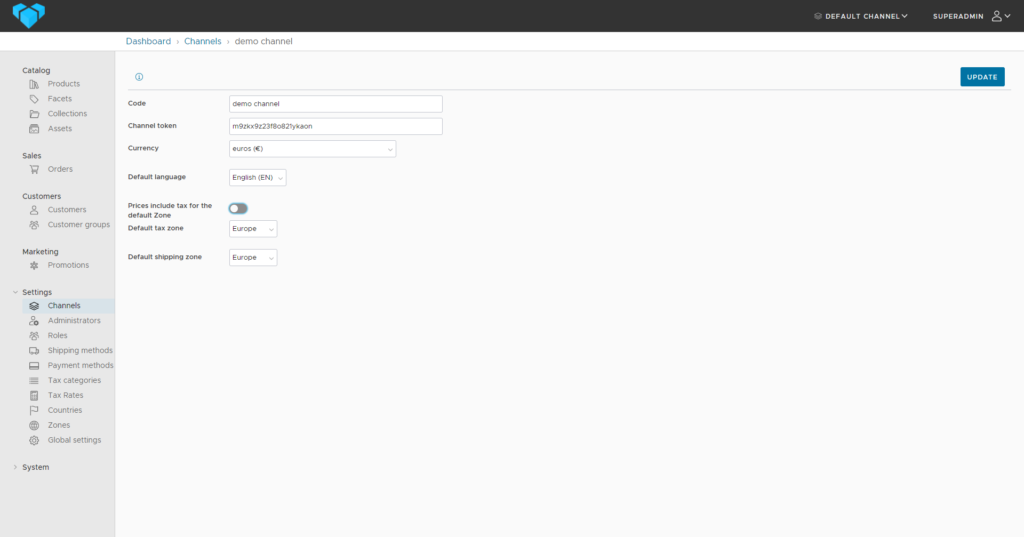Image resolution: width=1024 pixels, height=537 pixels.
Task: Click the Vendure logo in the header
Action: [29, 16]
